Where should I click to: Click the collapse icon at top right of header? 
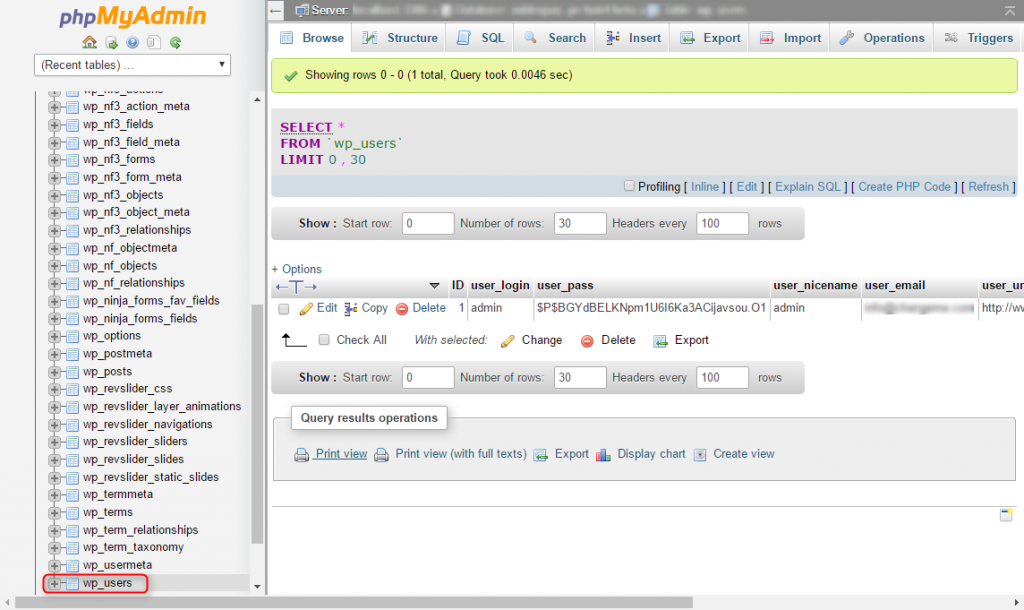(1010, 9)
